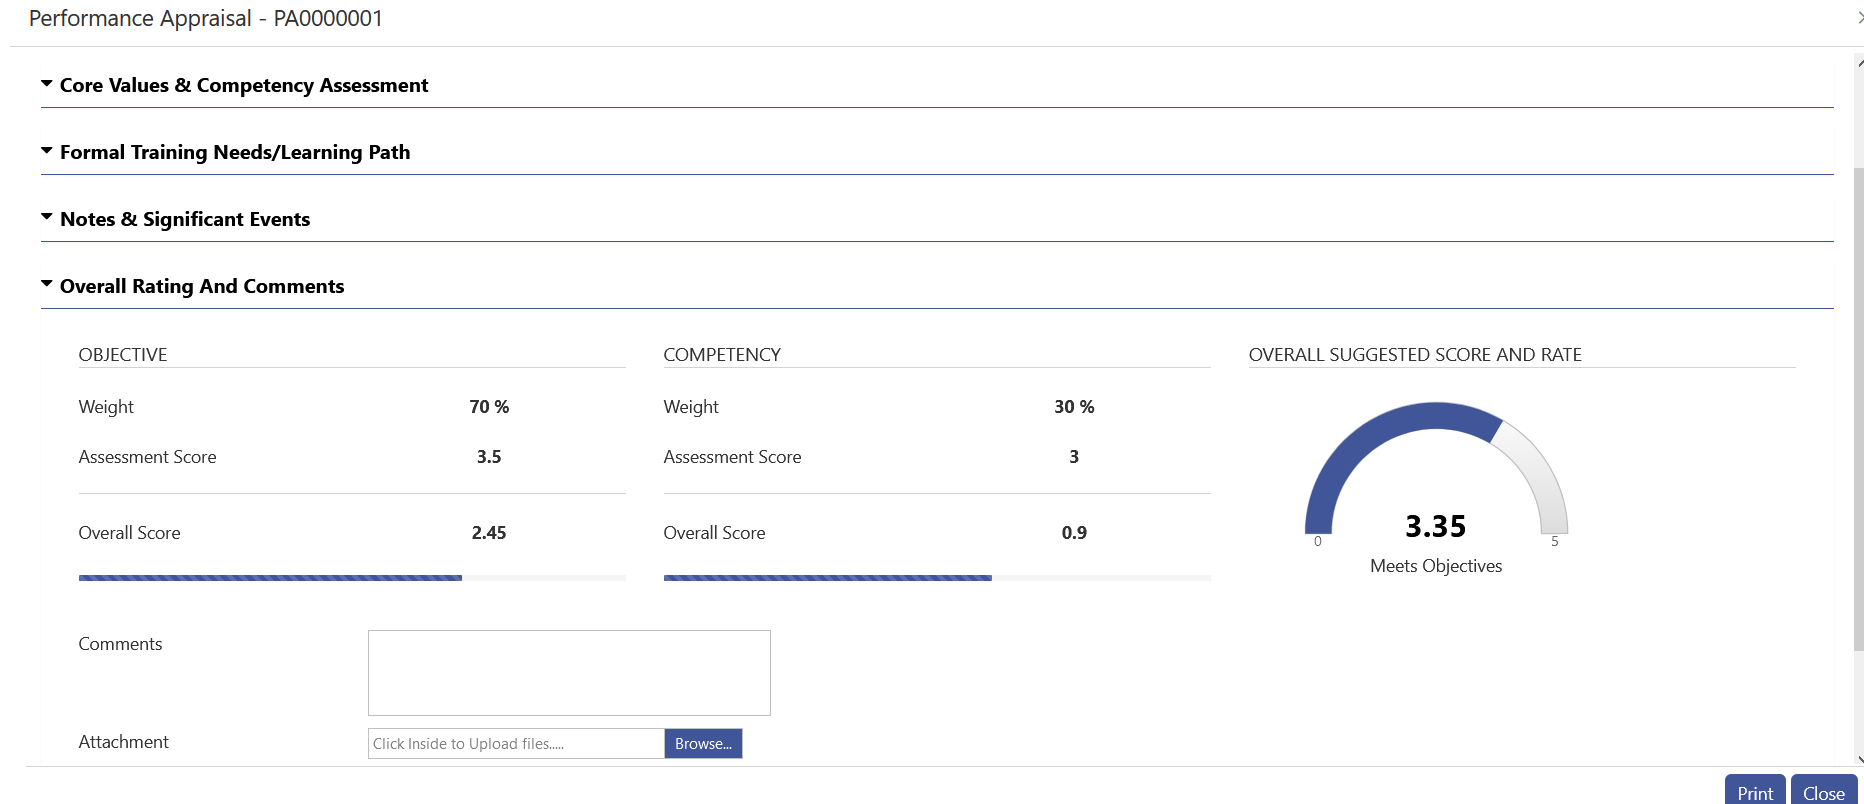
Task: Toggle the Formal Training Needs/Learning Path triangle
Action: (x=46, y=151)
